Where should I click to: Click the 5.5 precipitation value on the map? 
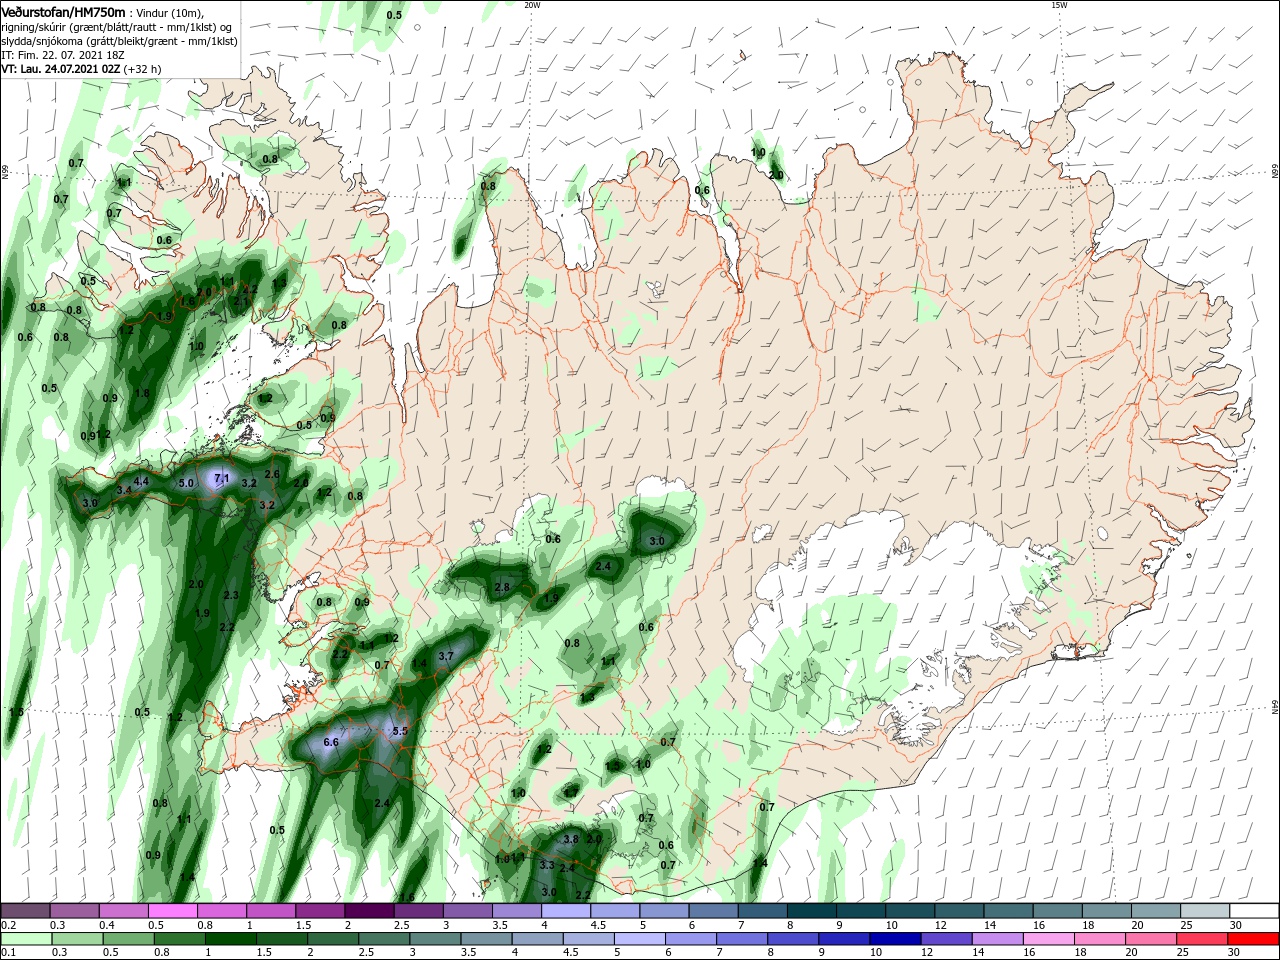pyautogui.click(x=400, y=731)
